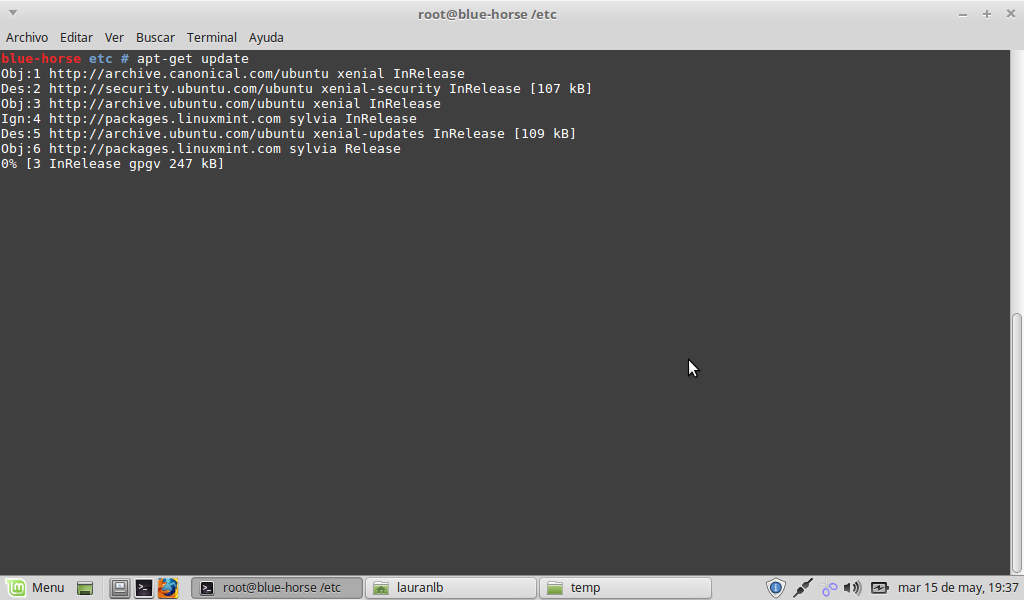This screenshot has width=1024, height=600.
Task: Open the update manager shield icon
Action: pyautogui.click(x=776, y=588)
